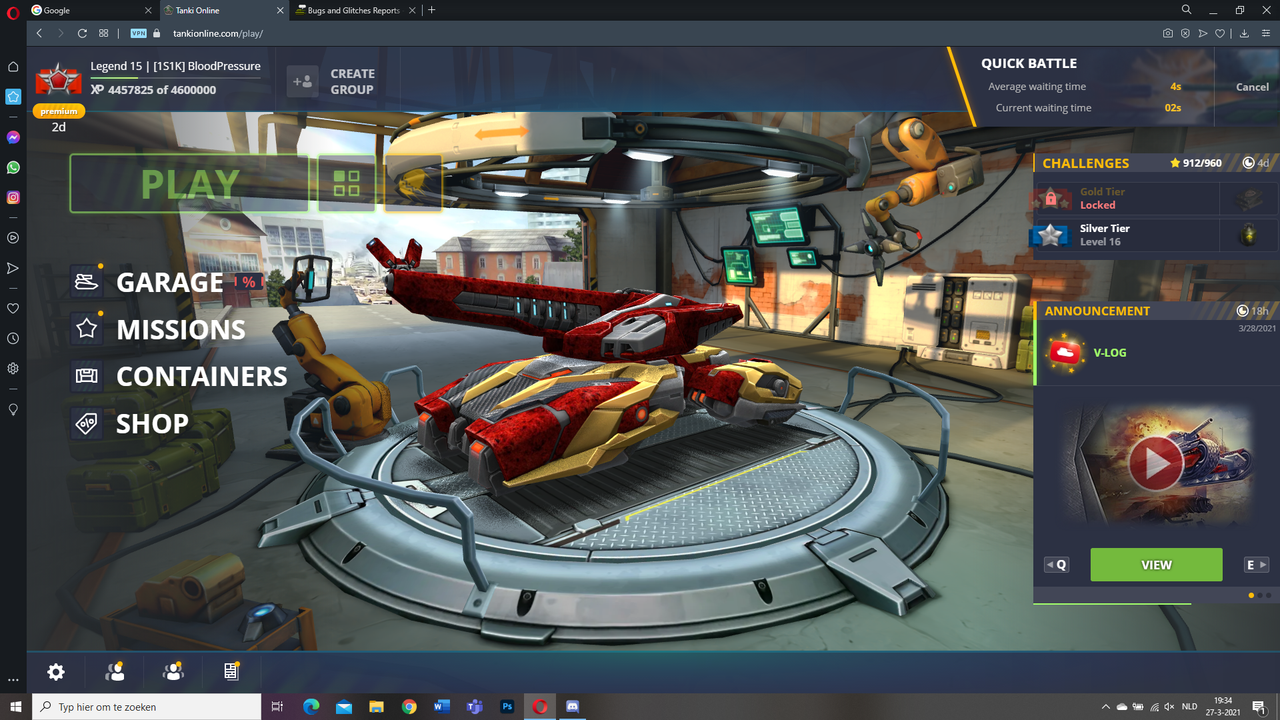Image resolution: width=1280 pixels, height=720 pixels.
Task: Click the XP 4457825 of 4600000 text
Action: pyautogui.click(x=153, y=90)
